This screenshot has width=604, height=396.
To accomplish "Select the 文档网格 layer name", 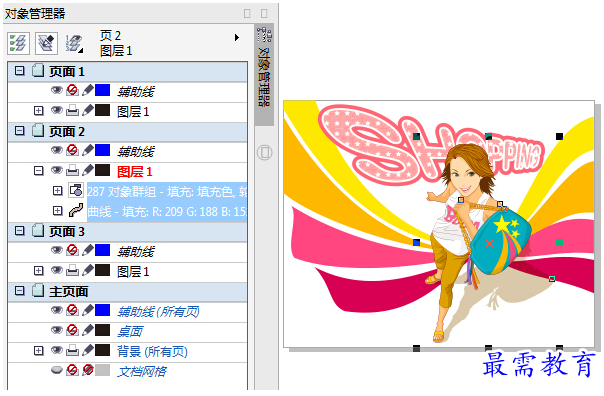I will [142, 371].
